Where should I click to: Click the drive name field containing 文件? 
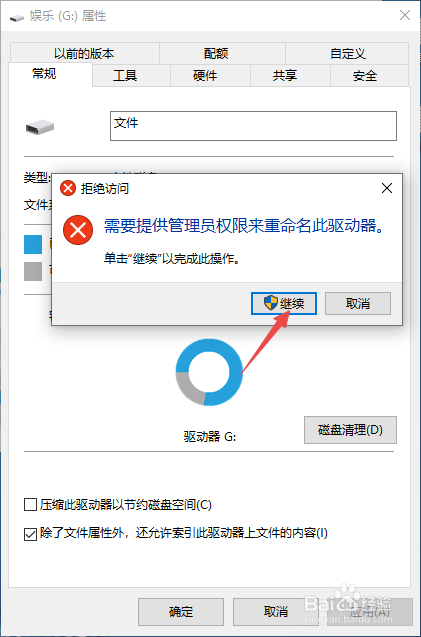point(253,126)
